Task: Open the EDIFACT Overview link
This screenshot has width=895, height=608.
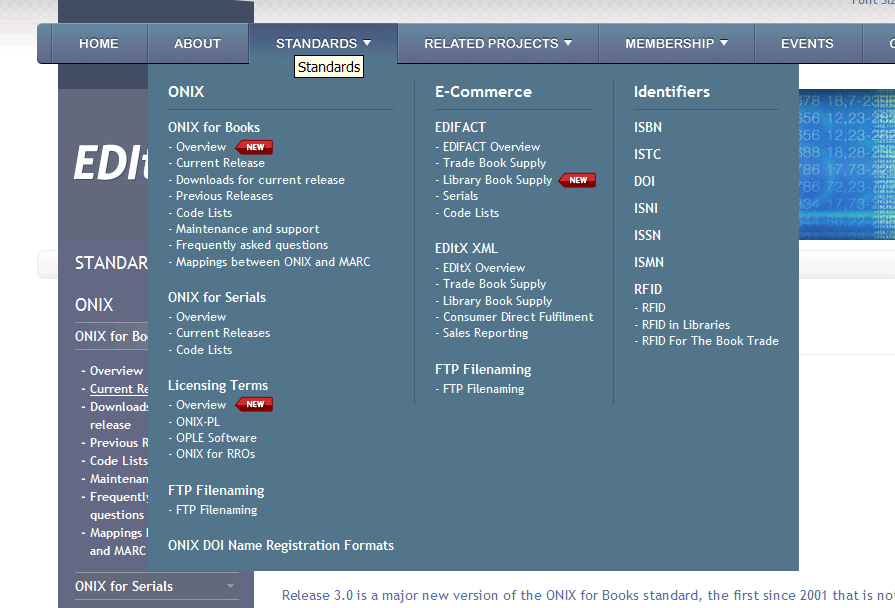Action: click(x=491, y=147)
